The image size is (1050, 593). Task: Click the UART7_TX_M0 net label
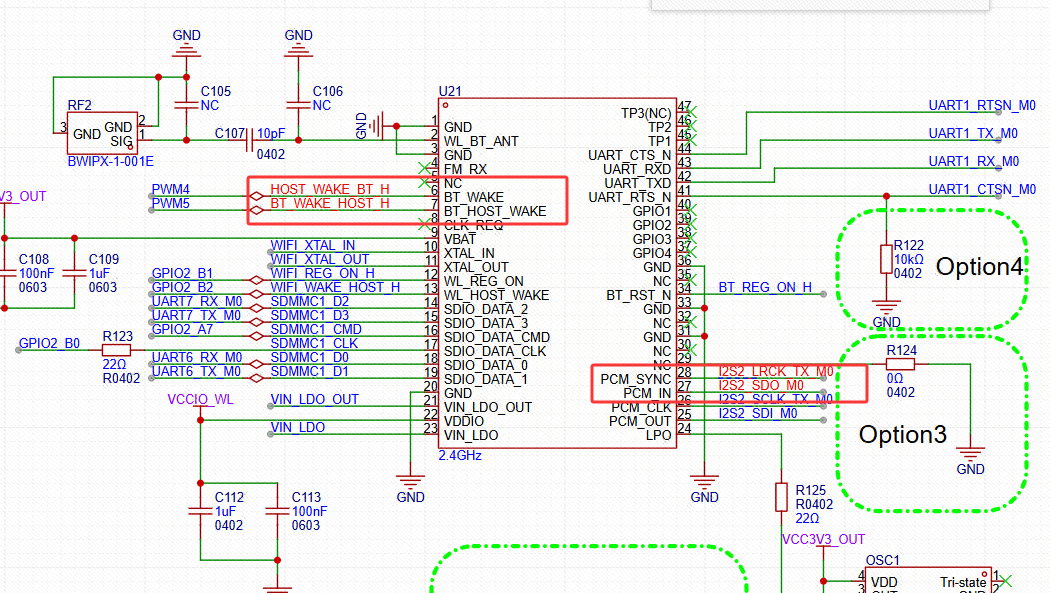point(196,315)
